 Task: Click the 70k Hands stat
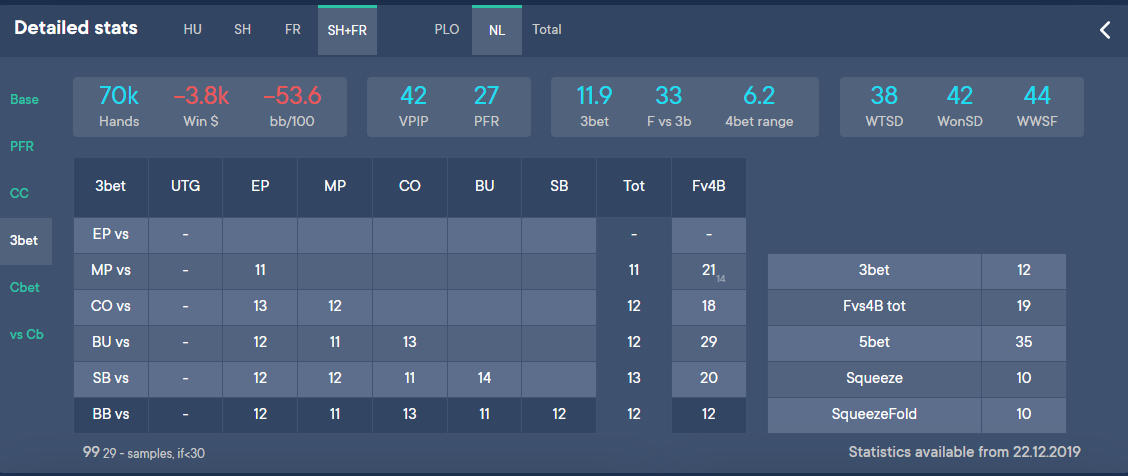[x=119, y=106]
